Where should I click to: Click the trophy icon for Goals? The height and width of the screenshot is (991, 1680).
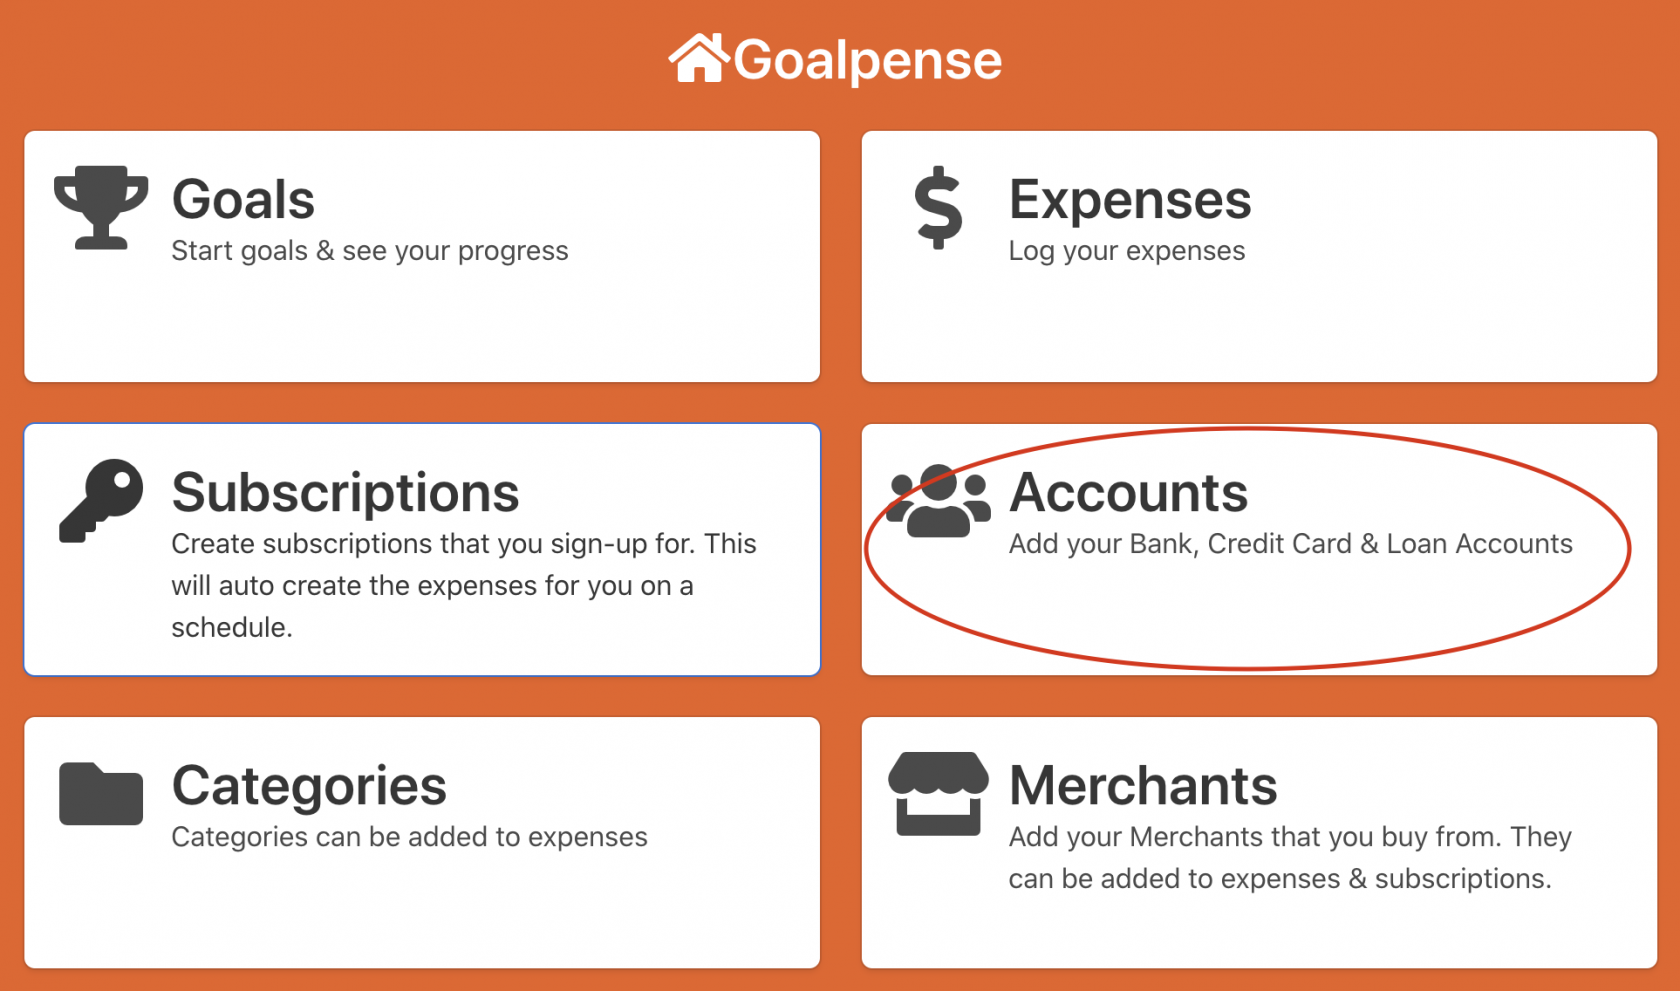101,207
